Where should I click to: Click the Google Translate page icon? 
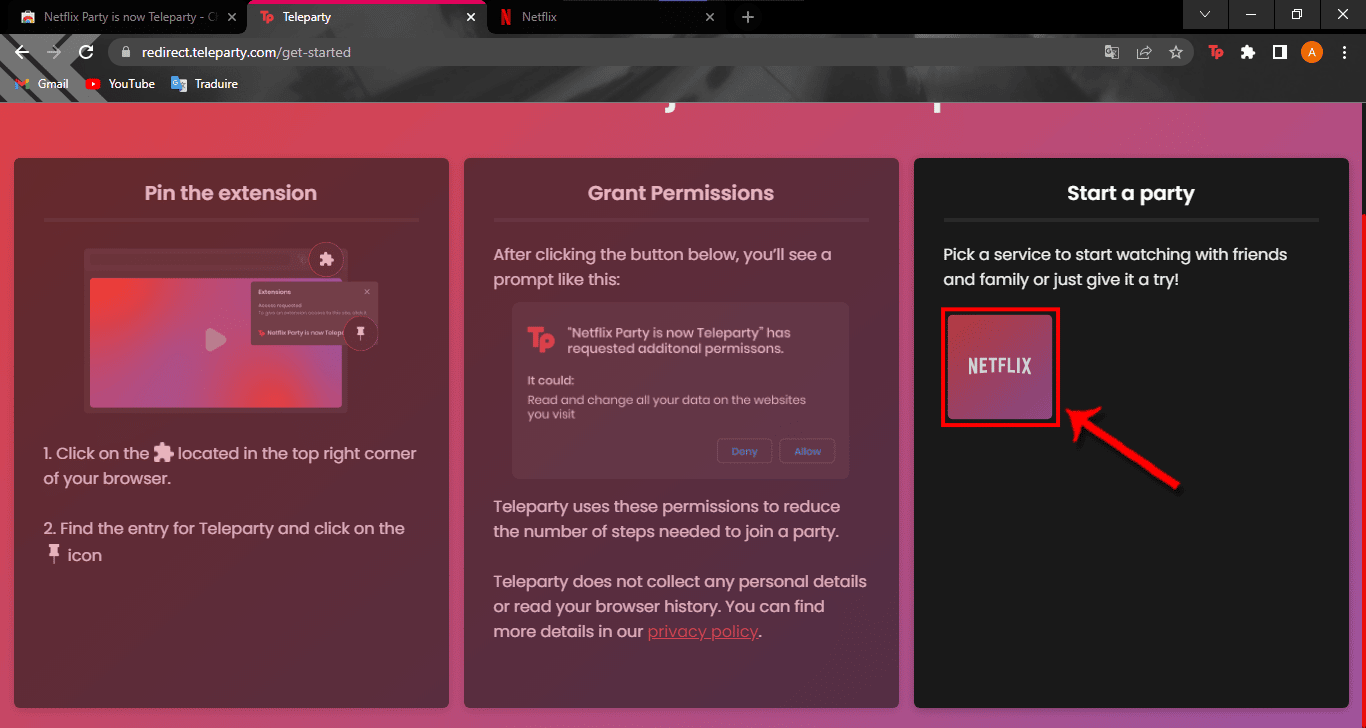click(x=1111, y=52)
